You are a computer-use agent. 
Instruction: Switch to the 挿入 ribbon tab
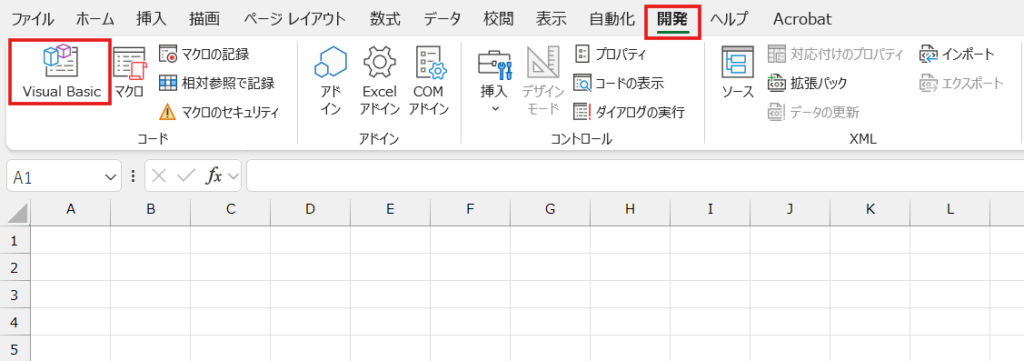(152, 19)
